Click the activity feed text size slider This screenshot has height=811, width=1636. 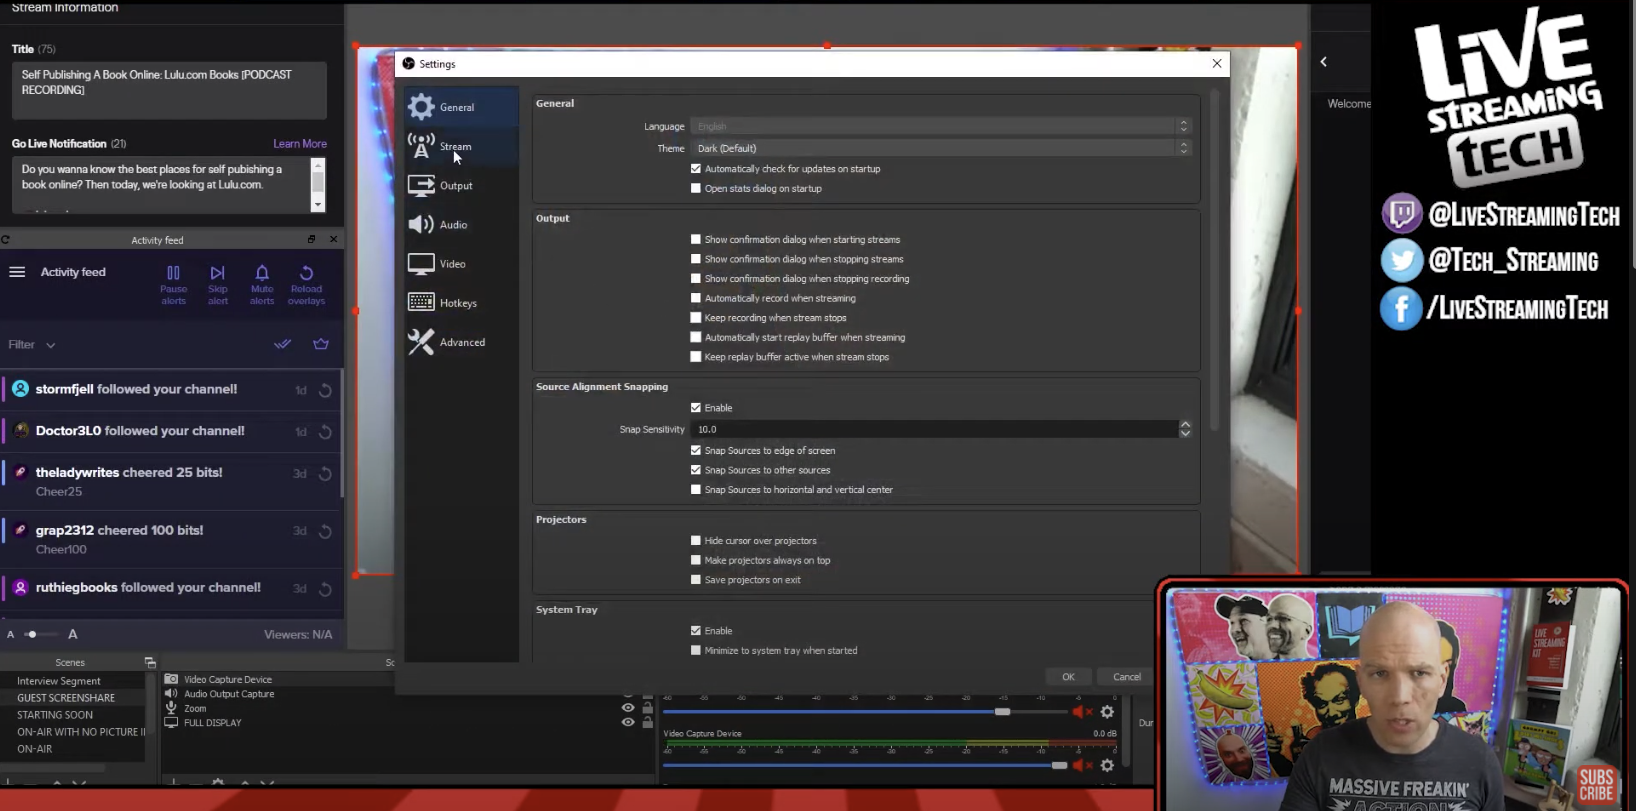tap(40, 634)
